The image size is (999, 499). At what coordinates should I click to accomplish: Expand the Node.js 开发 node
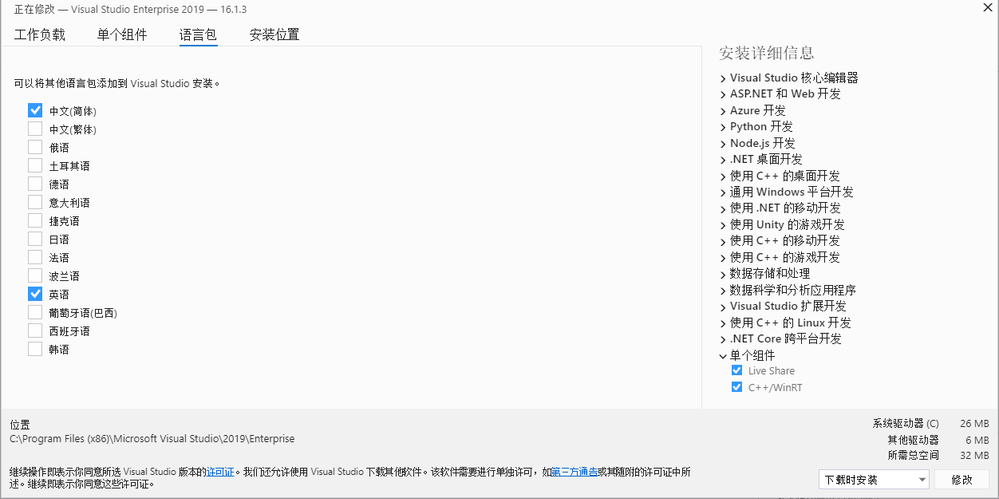[x=723, y=144]
